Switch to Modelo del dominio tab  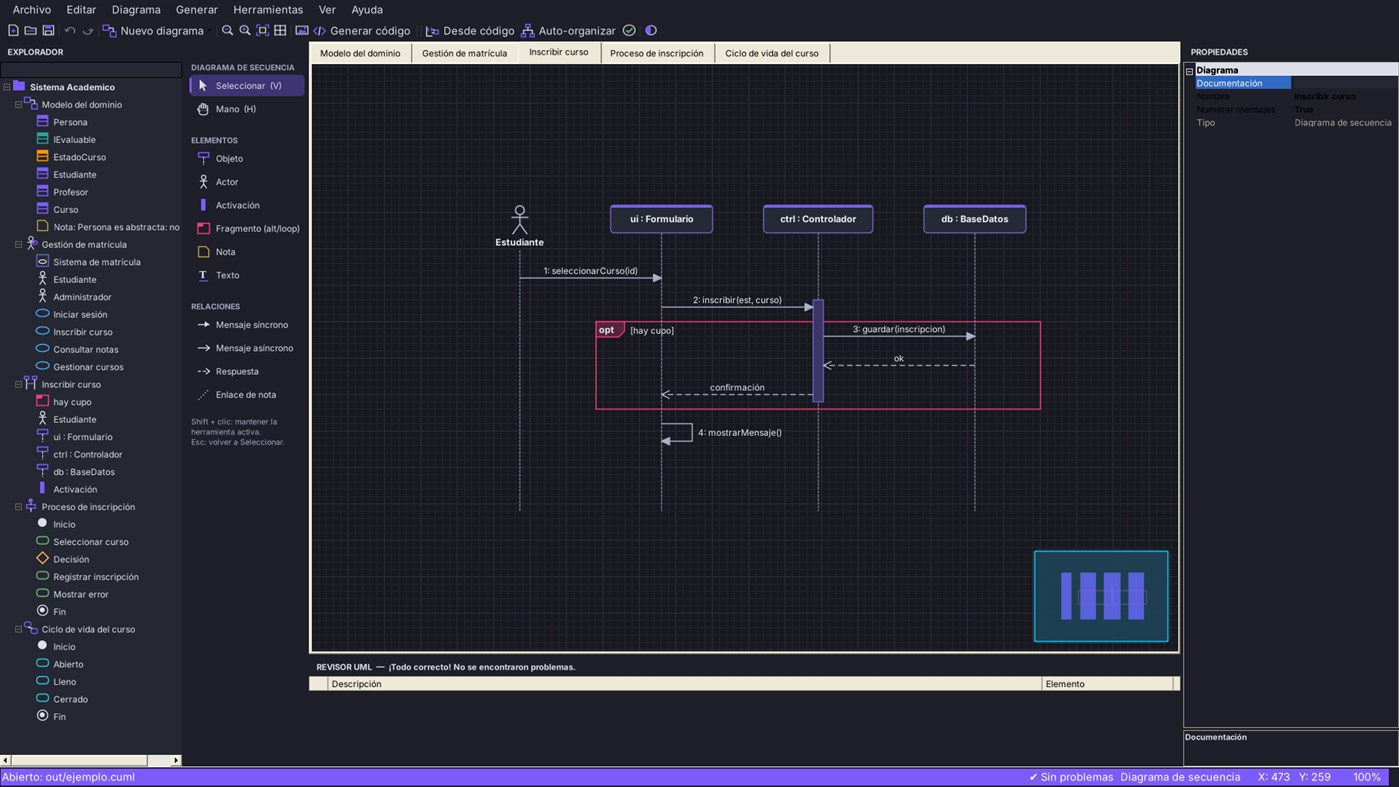360,53
